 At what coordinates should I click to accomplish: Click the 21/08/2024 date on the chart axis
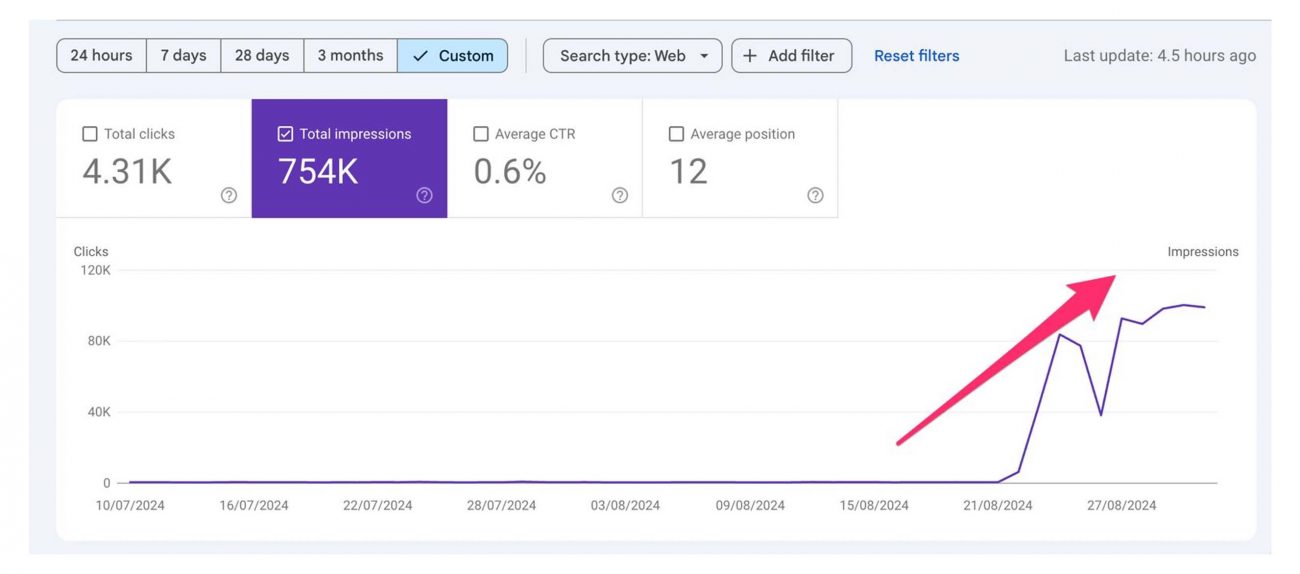997,505
